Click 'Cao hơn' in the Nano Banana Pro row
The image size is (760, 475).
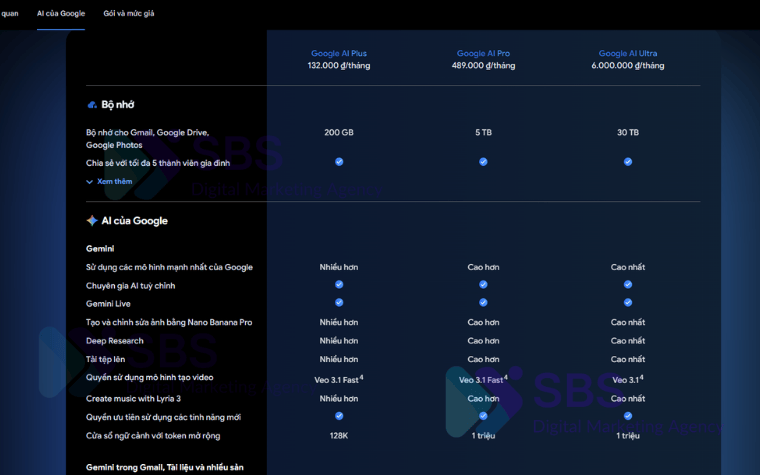(x=483, y=322)
